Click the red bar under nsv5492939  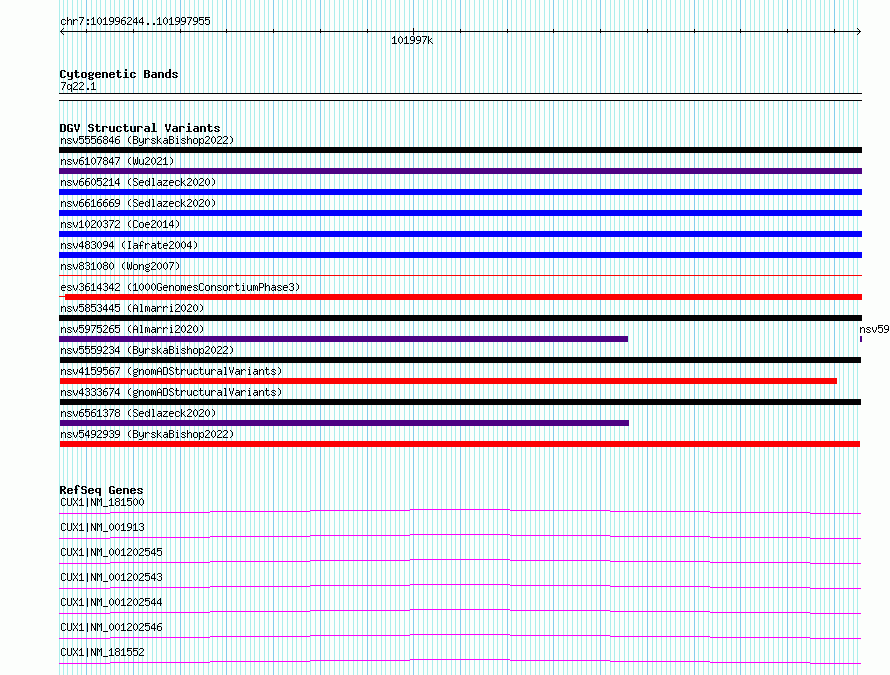(x=460, y=444)
